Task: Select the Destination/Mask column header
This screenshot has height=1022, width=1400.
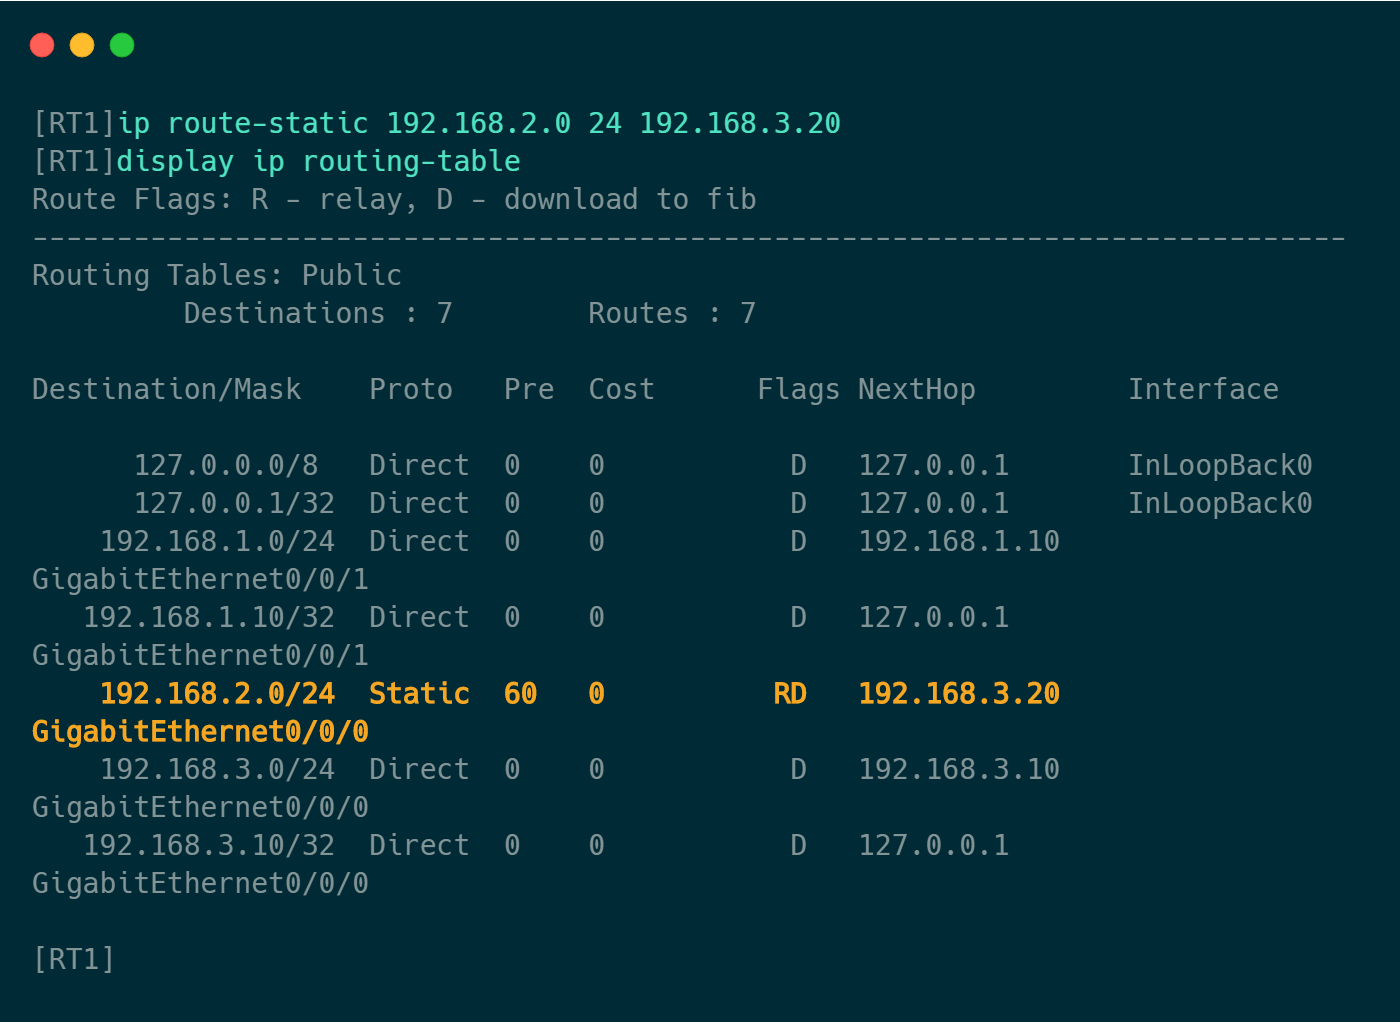Action: (166, 389)
